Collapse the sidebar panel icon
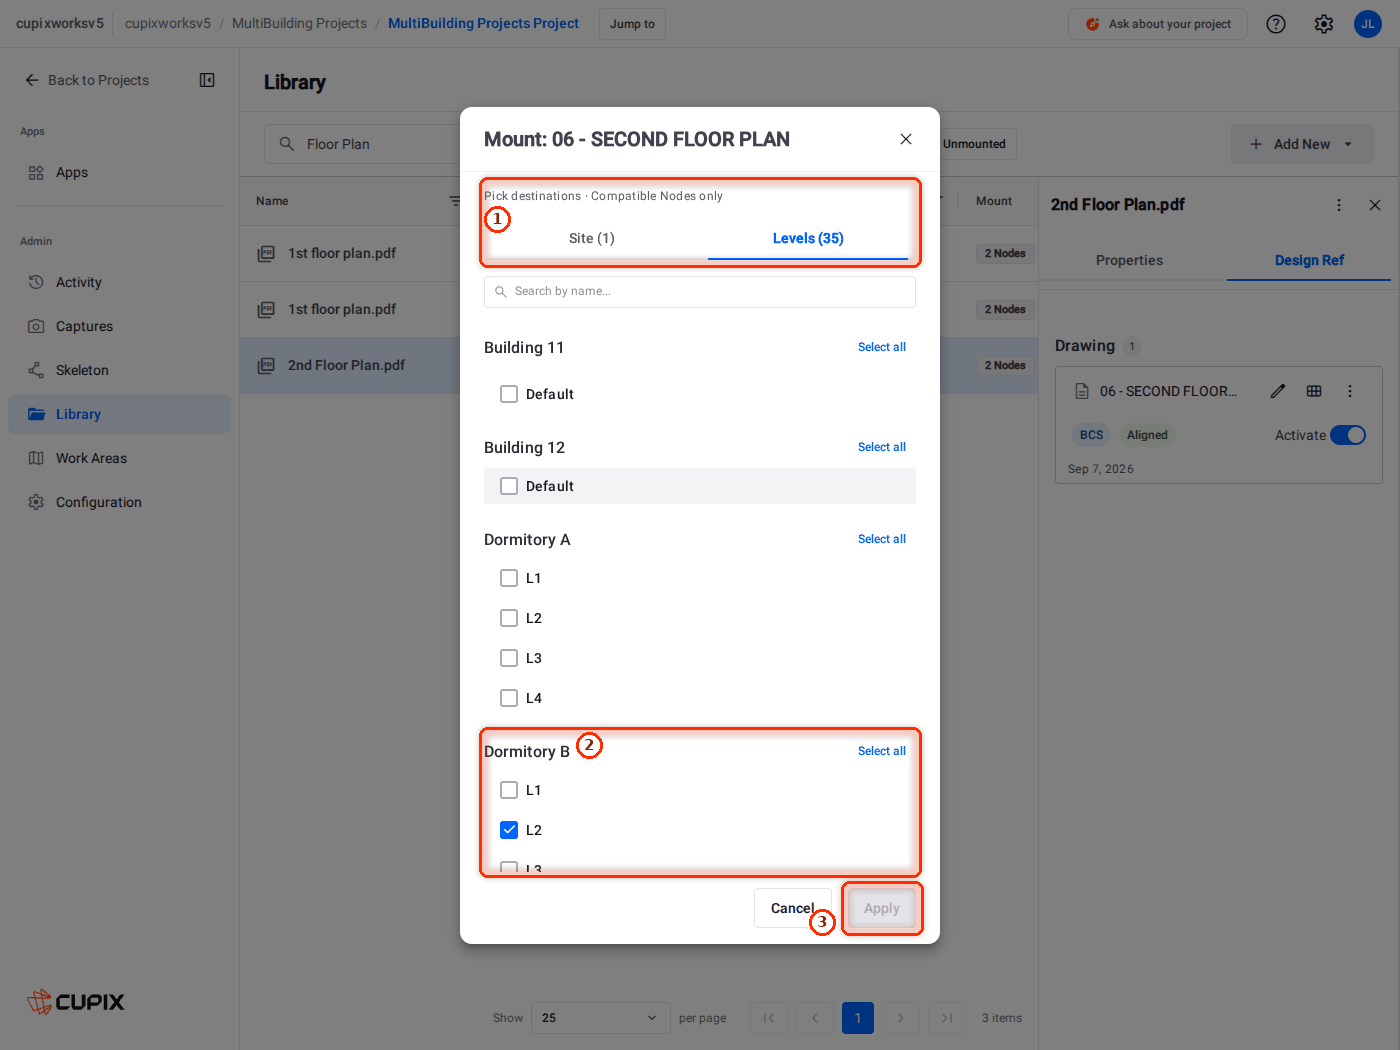The image size is (1400, 1050). pyautogui.click(x=207, y=80)
